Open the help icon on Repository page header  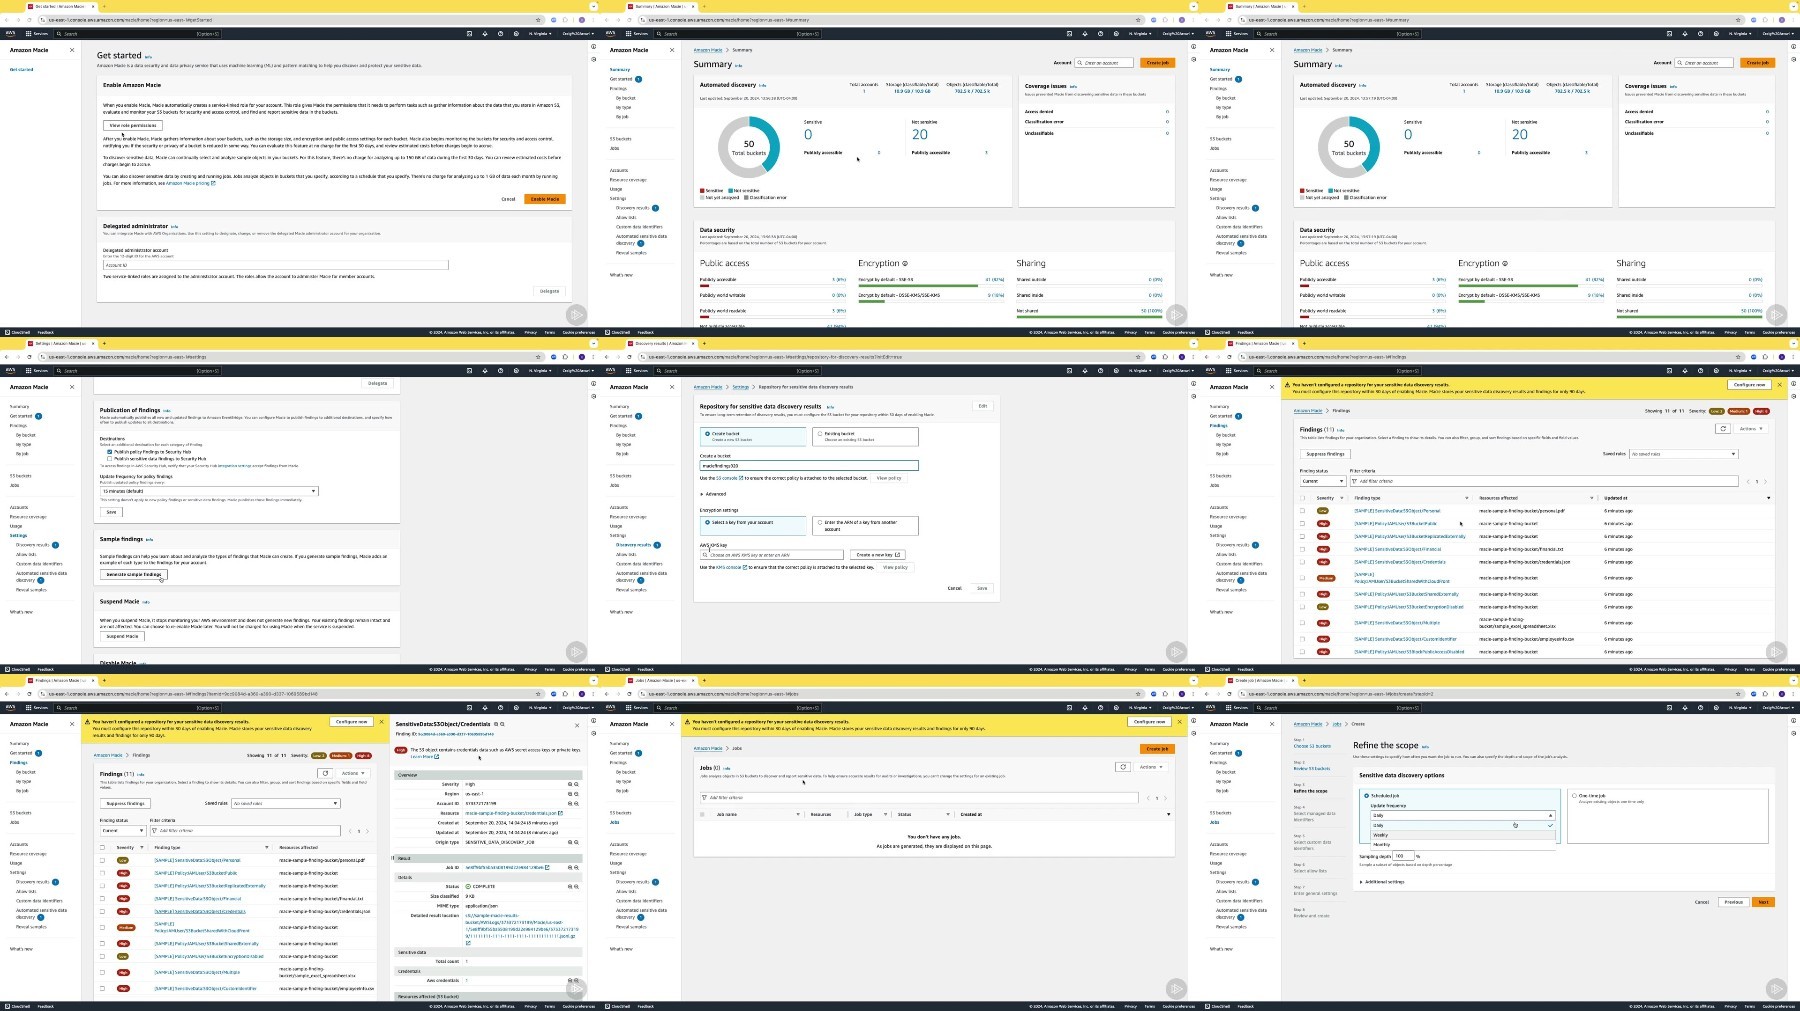coord(1100,370)
